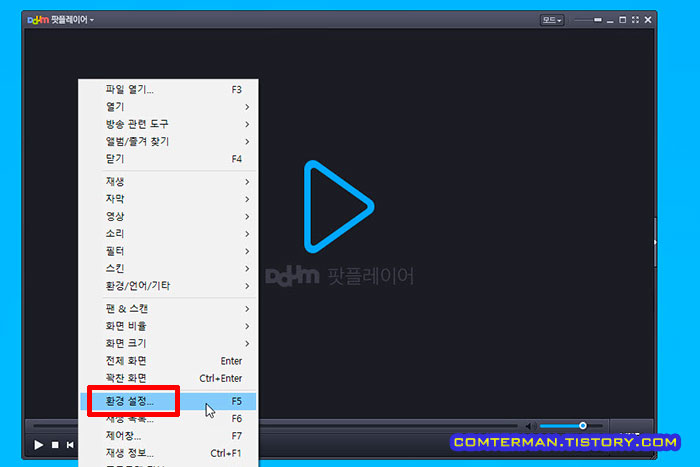Expand the 소리 submenu
This screenshot has width=700, height=467.
tap(168, 234)
